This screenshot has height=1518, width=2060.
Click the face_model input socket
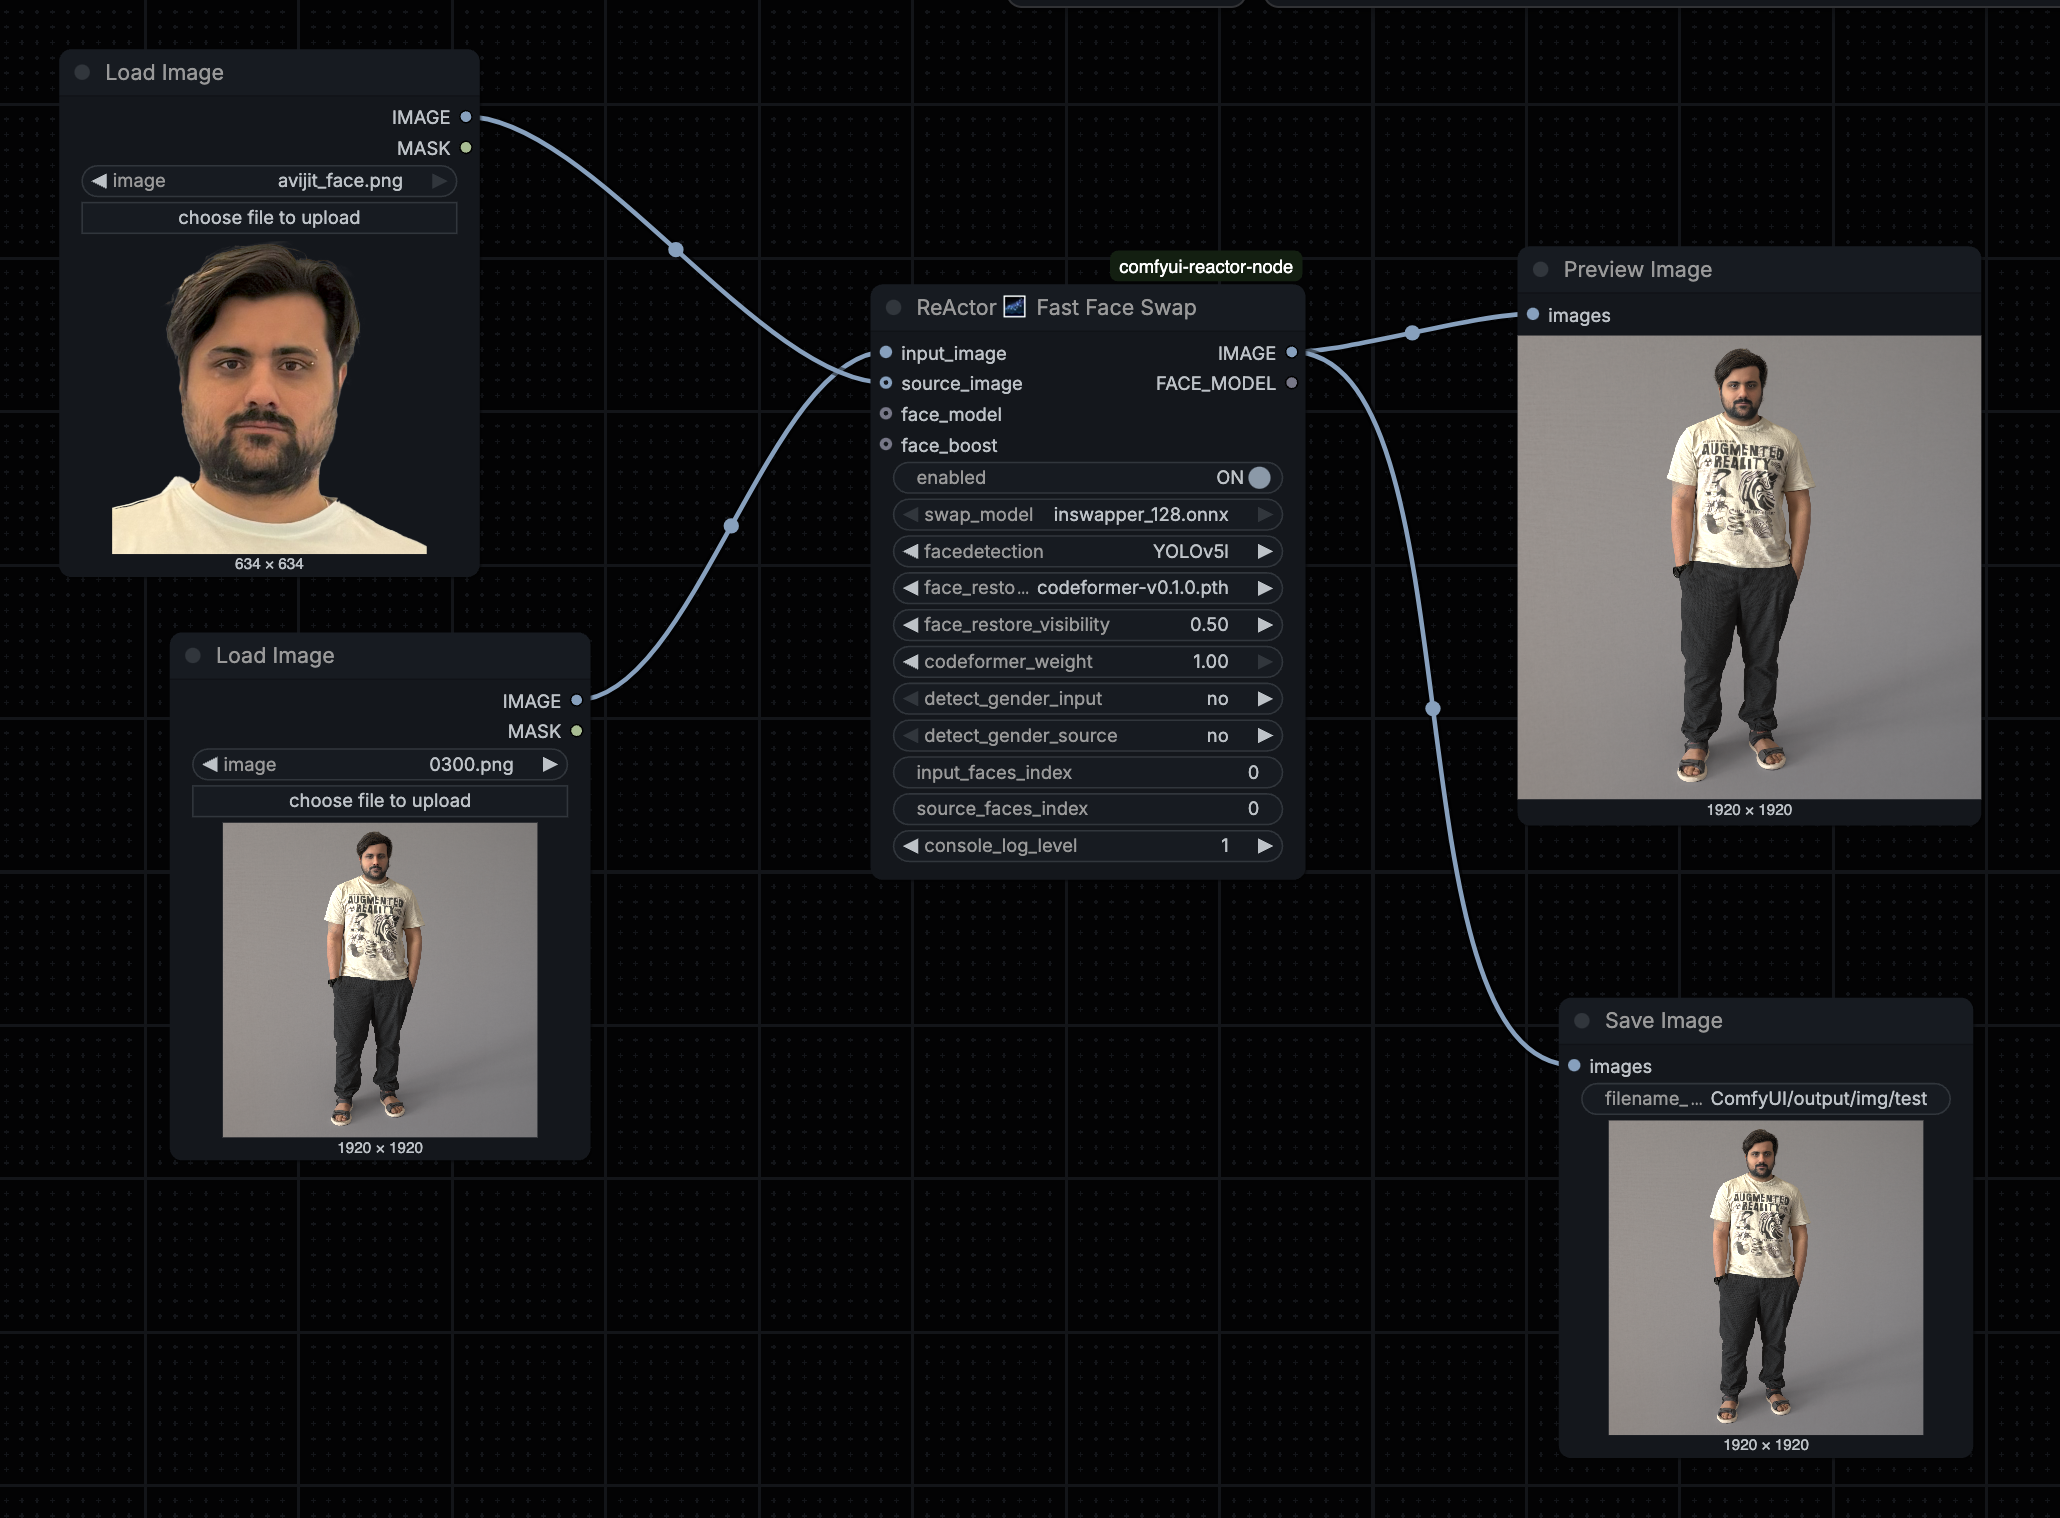[886, 414]
